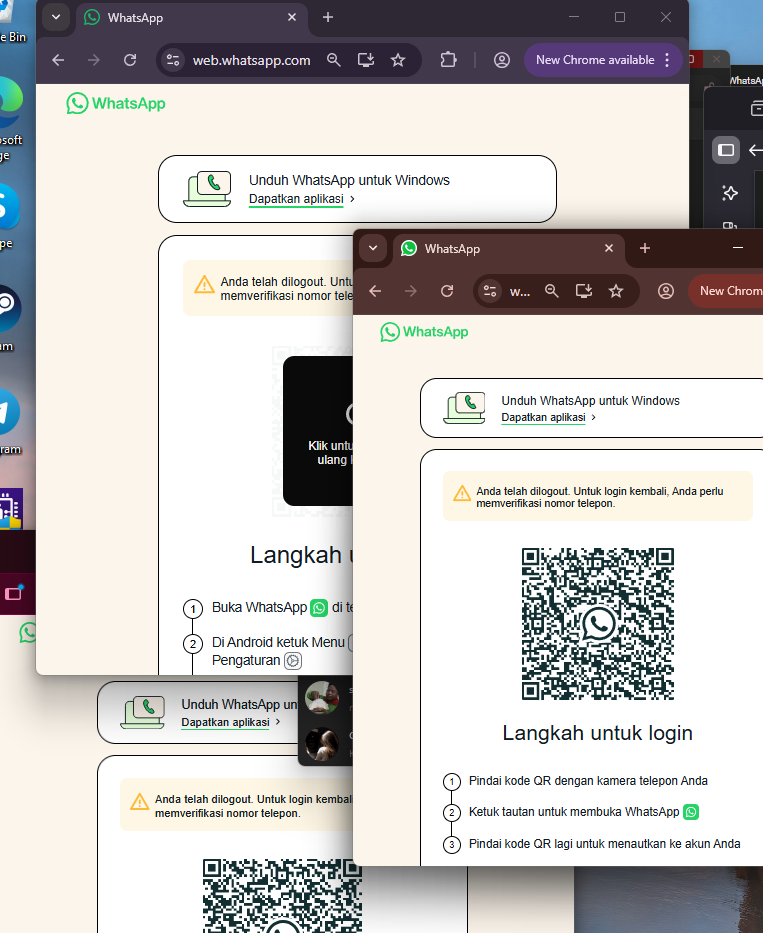This screenshot has height=933, width=763.
Task: Click forward arrow in rear Chrome window
Action: click(93, 60)
